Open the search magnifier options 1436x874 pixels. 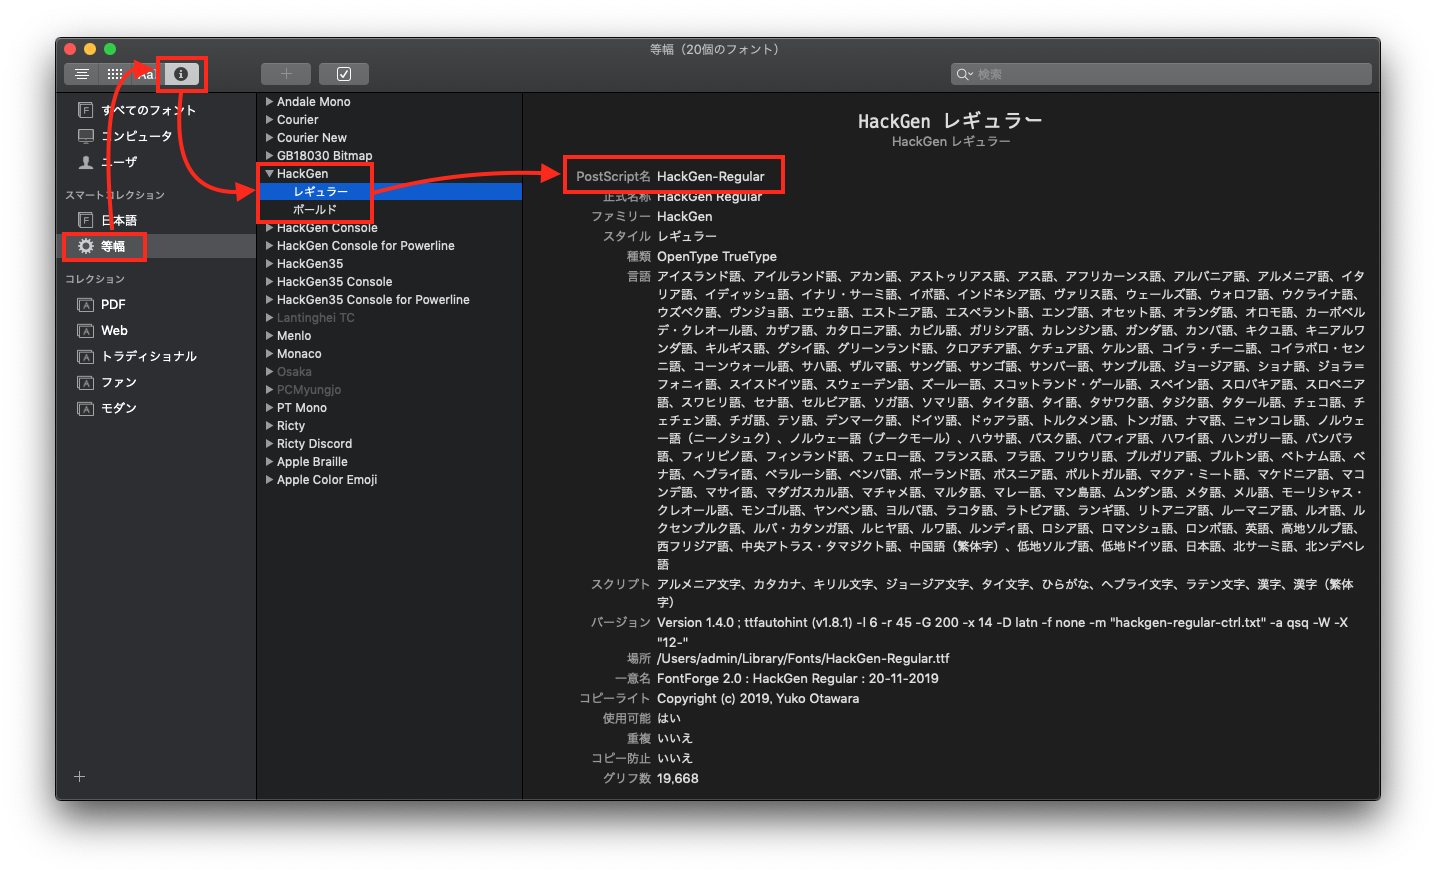pos(964,74)
